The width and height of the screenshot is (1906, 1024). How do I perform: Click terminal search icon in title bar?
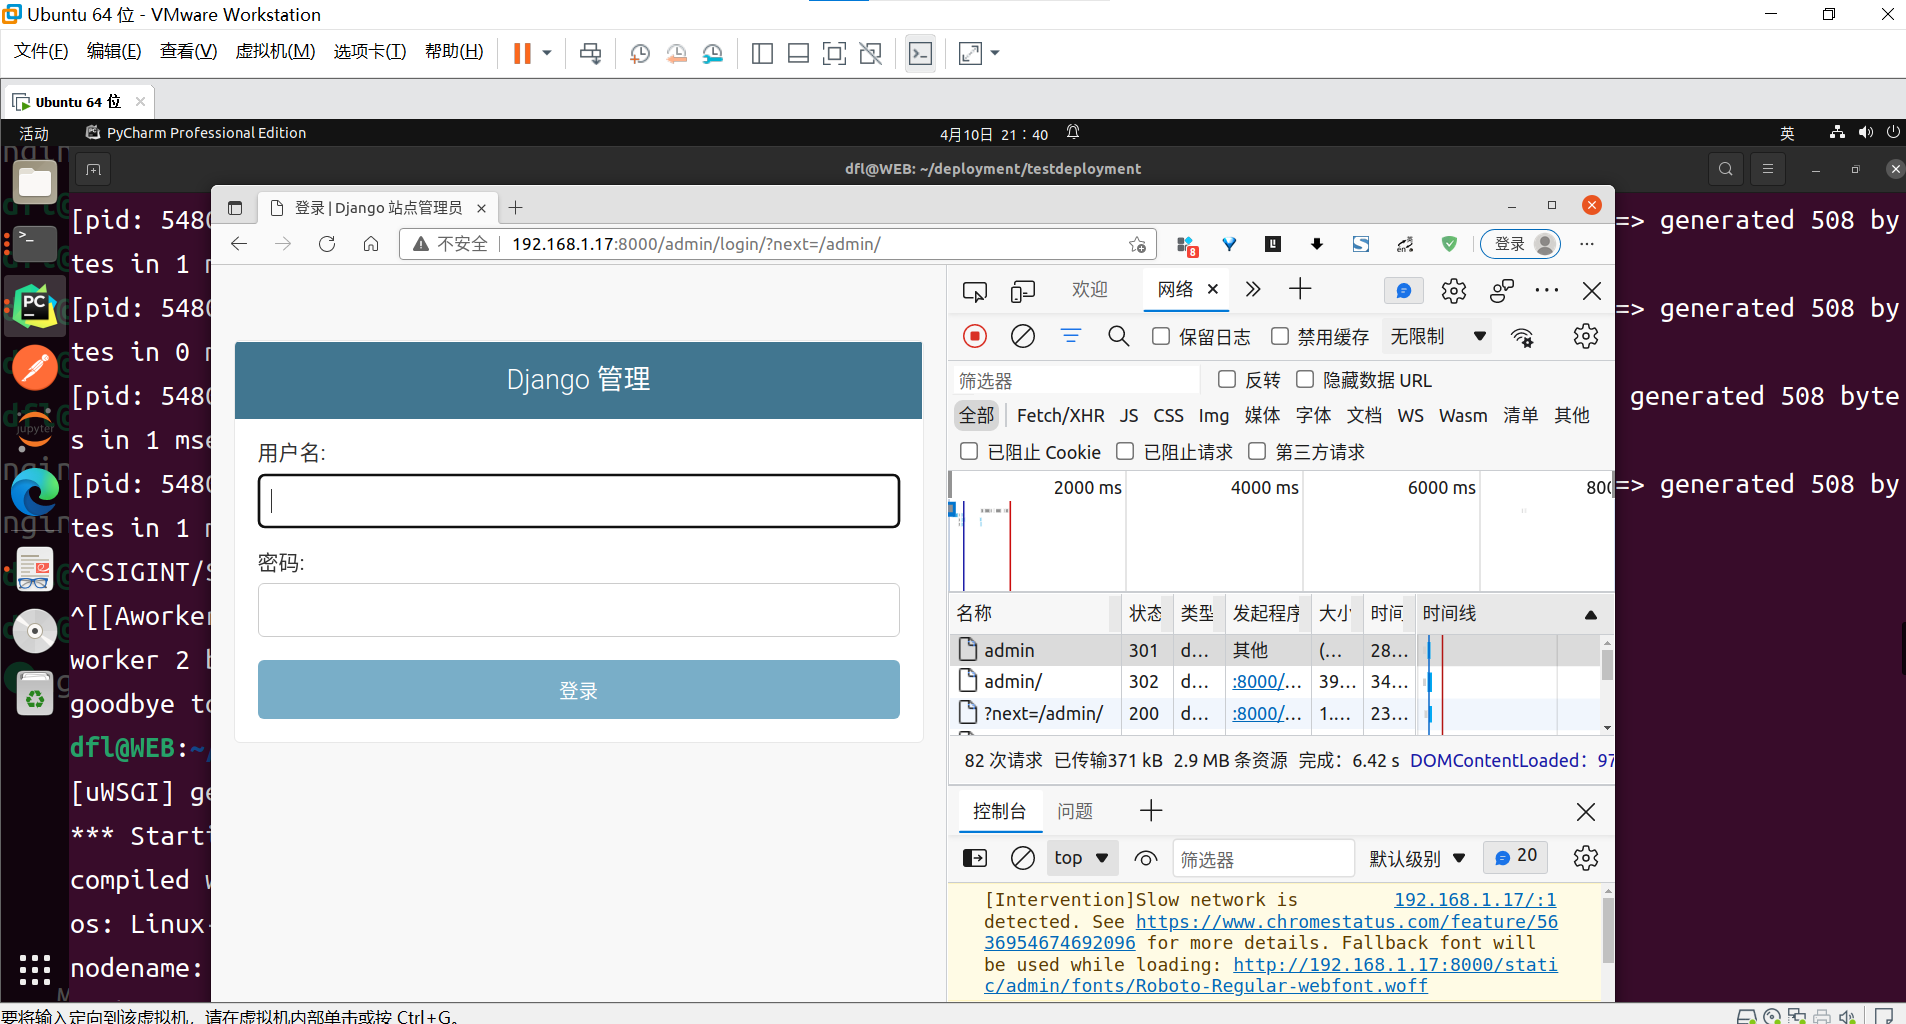click(1726, 169)
